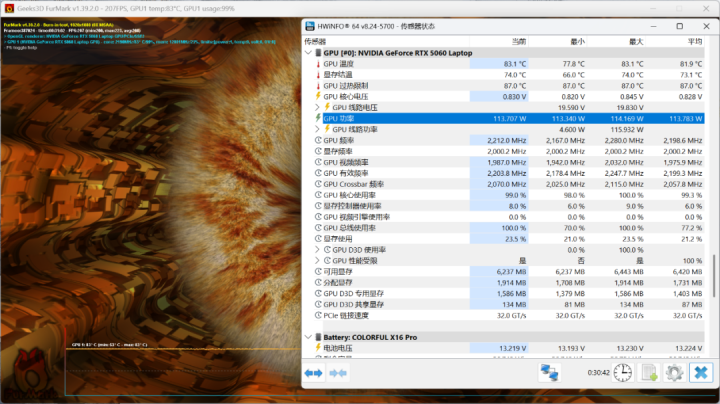
Task: Click the clock reset timer icon
Action: pyautogui.click(x=623, y=373)
